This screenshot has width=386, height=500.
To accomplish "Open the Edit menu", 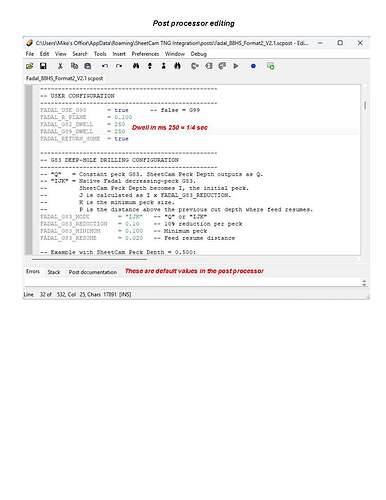I will (x=44, y=54).
